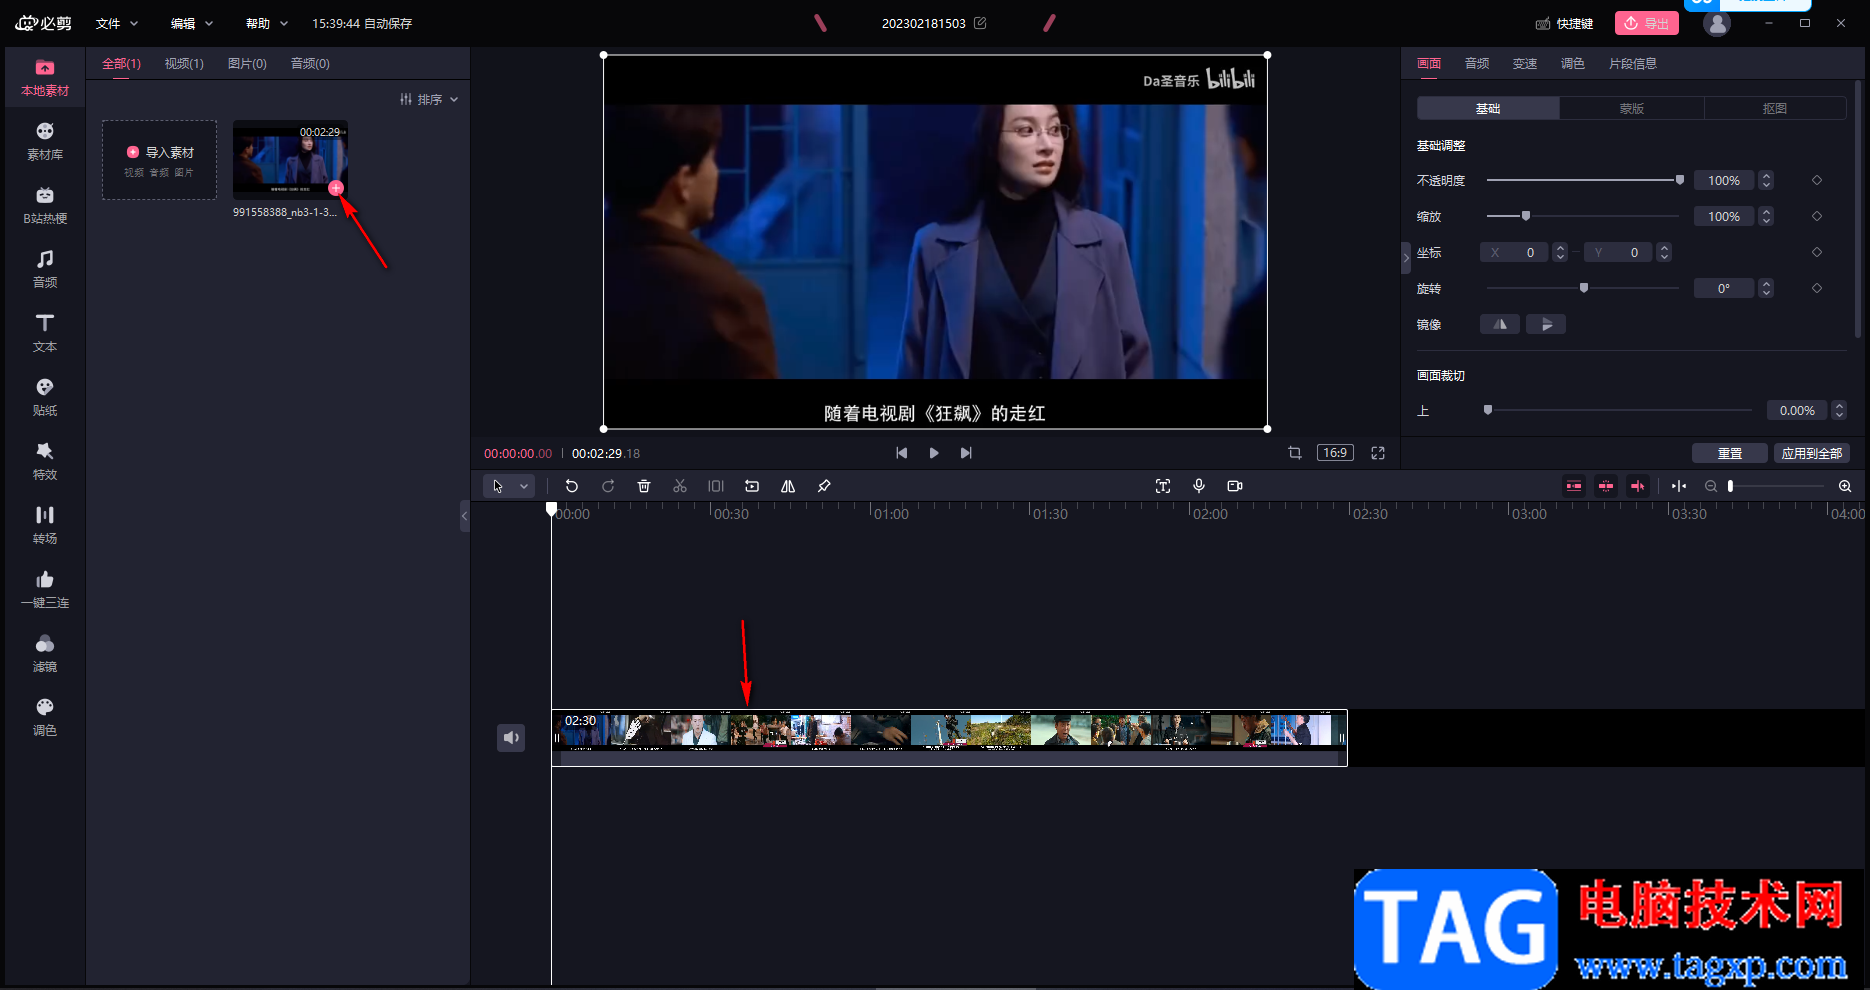Adjust 旋转 value stepper
The height and width of the screenshot is (990, 1870).
coord(1766,288)
